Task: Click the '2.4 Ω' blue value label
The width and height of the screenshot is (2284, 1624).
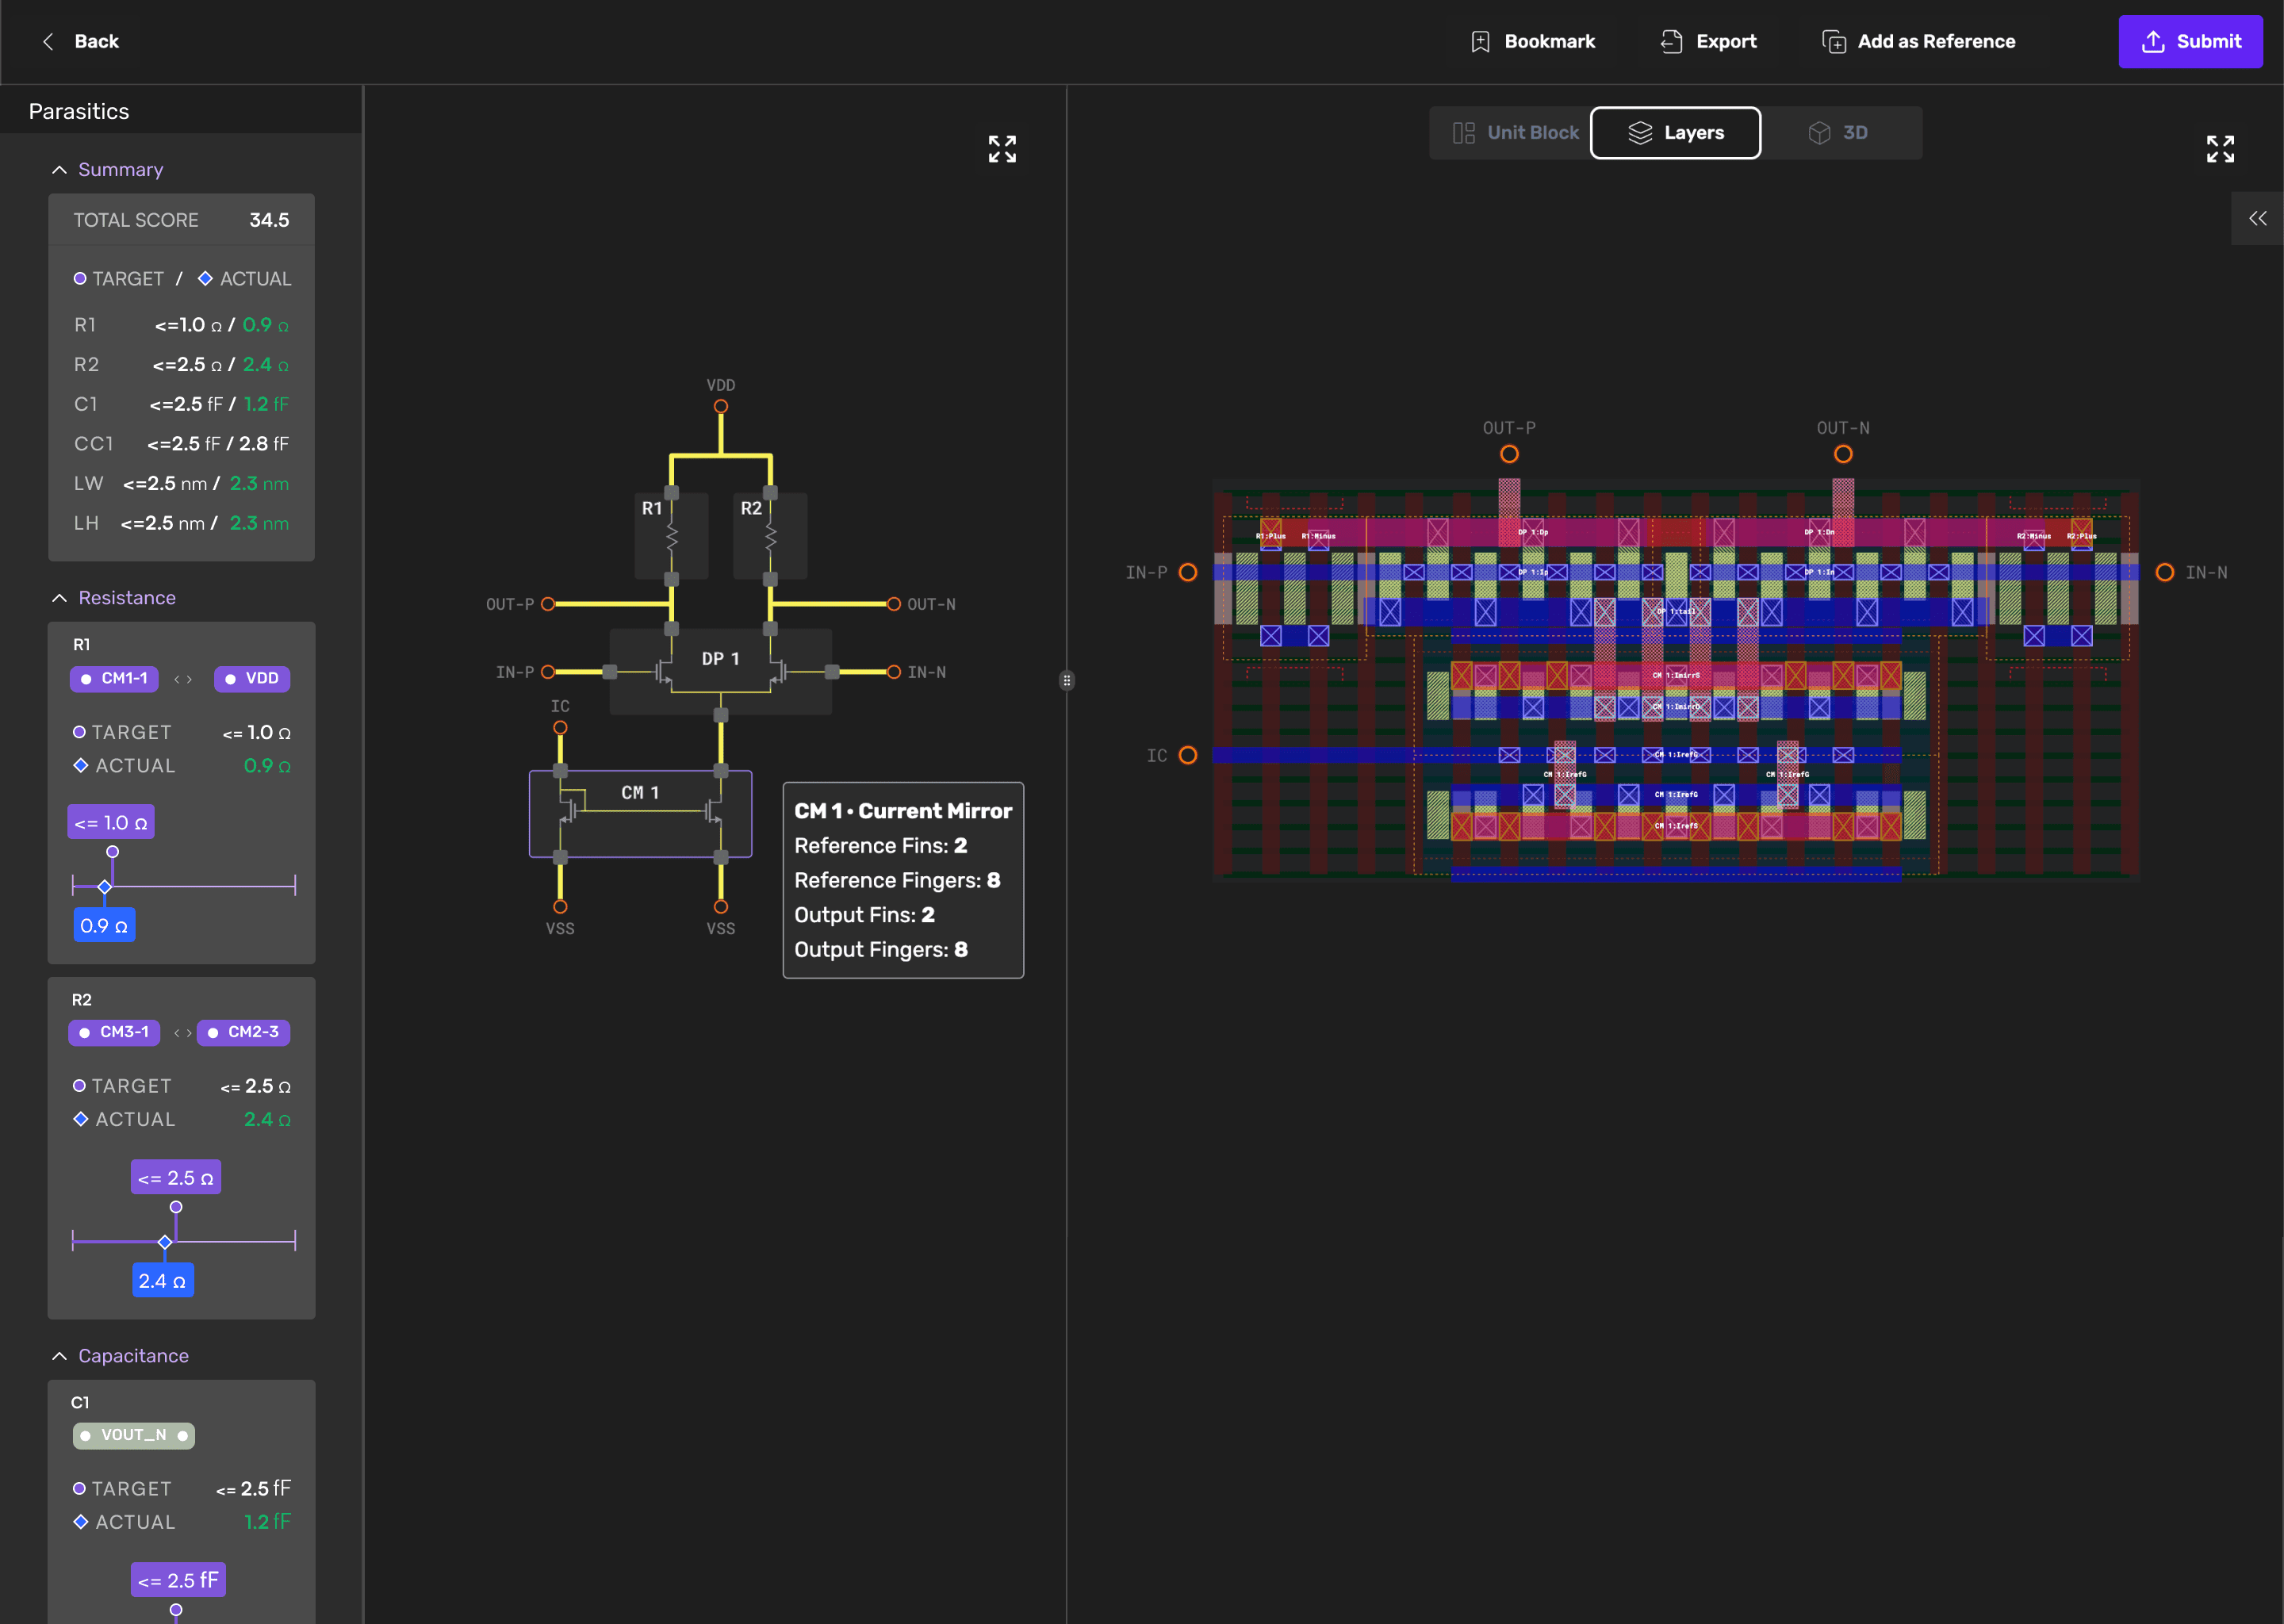Action: click(162, 1280)
